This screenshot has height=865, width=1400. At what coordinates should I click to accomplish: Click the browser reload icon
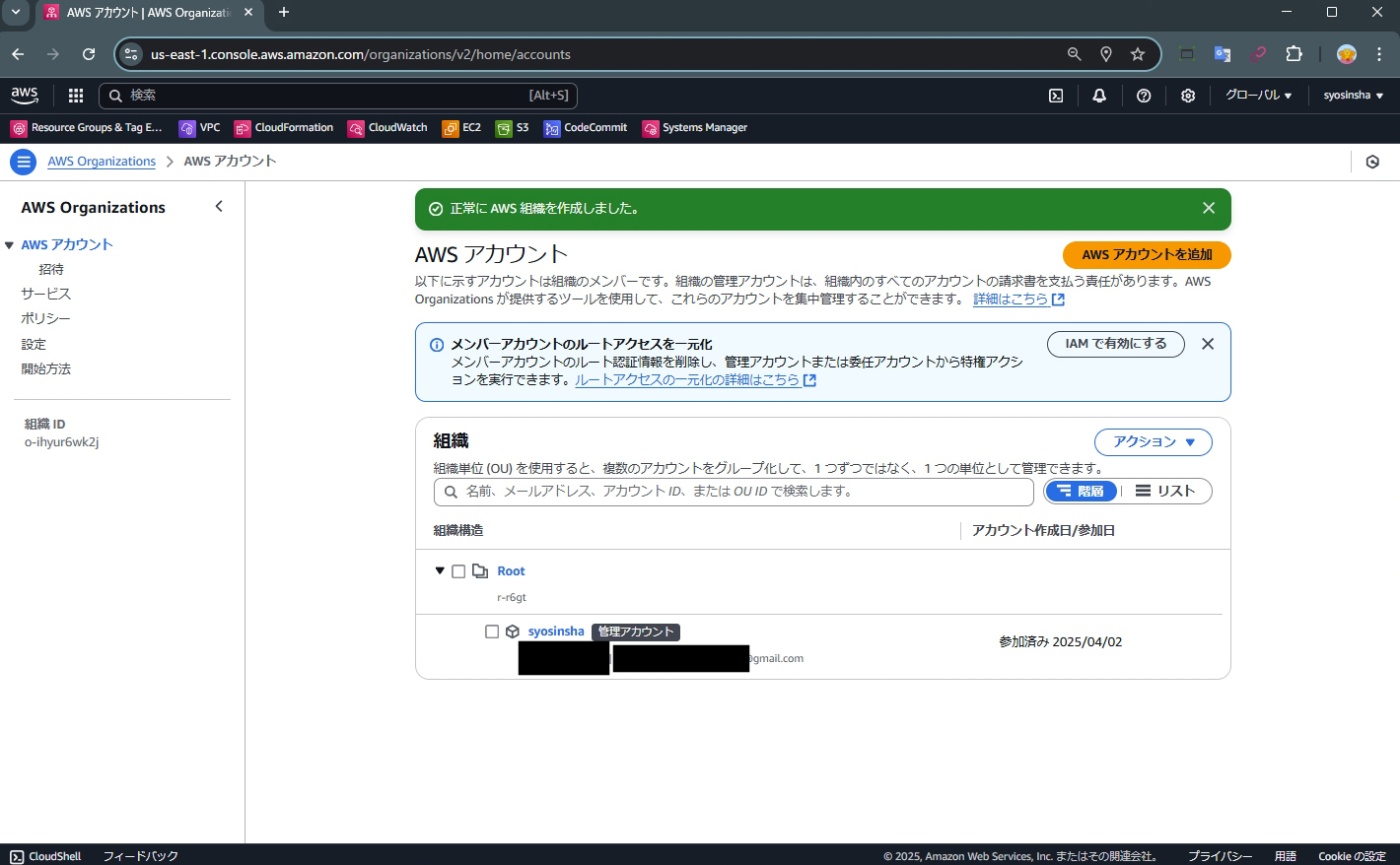coord(89,54)
